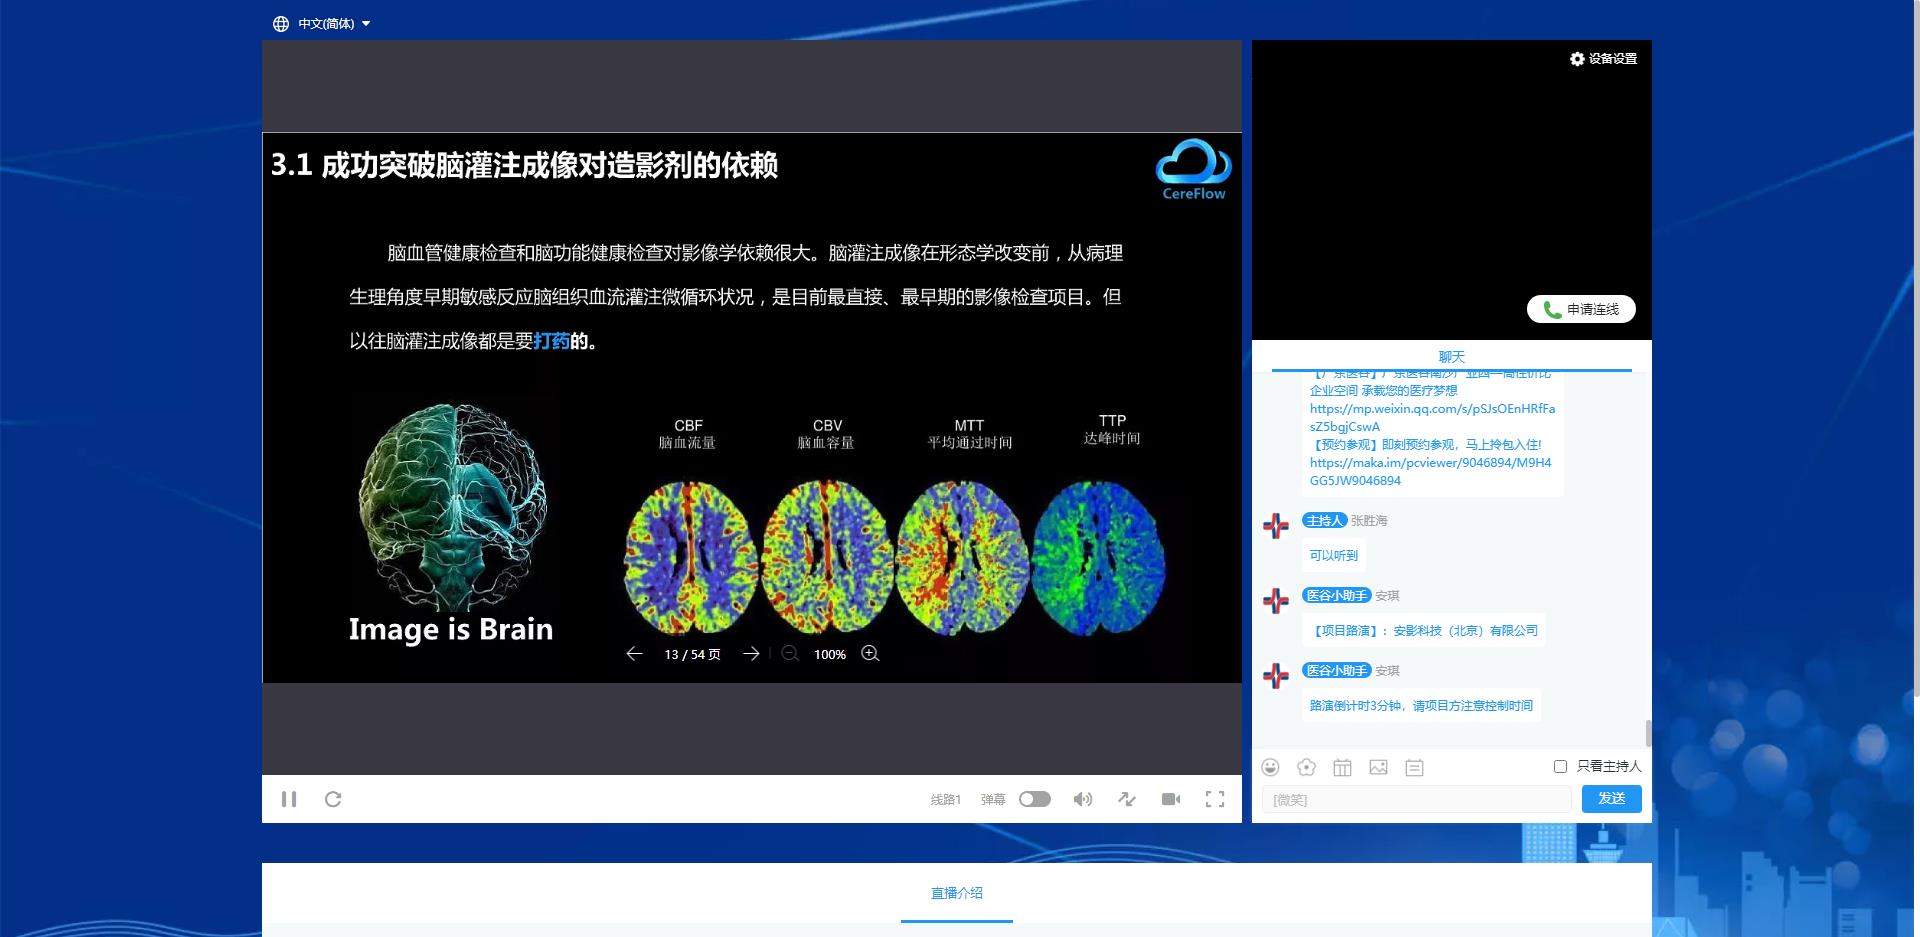Click the gift box icon in chat
The height and width of the screenshot is (937, 1920).
click(x=1342, y=767)
